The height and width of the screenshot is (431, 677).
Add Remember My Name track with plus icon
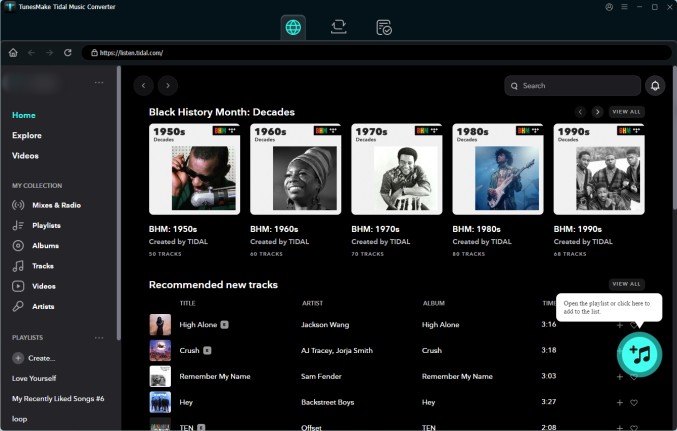(x=620, y=377)
